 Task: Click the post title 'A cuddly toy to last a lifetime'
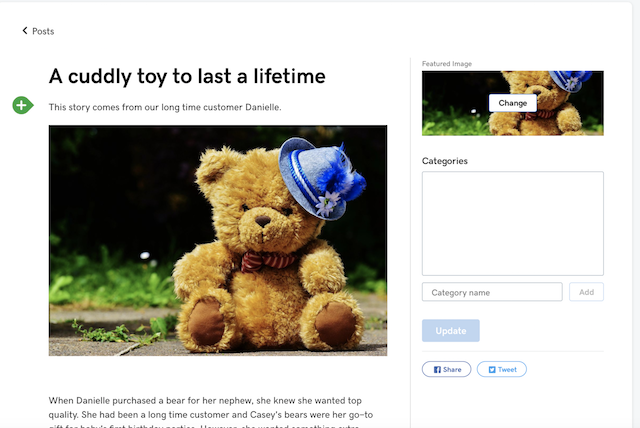click(187, 76)
